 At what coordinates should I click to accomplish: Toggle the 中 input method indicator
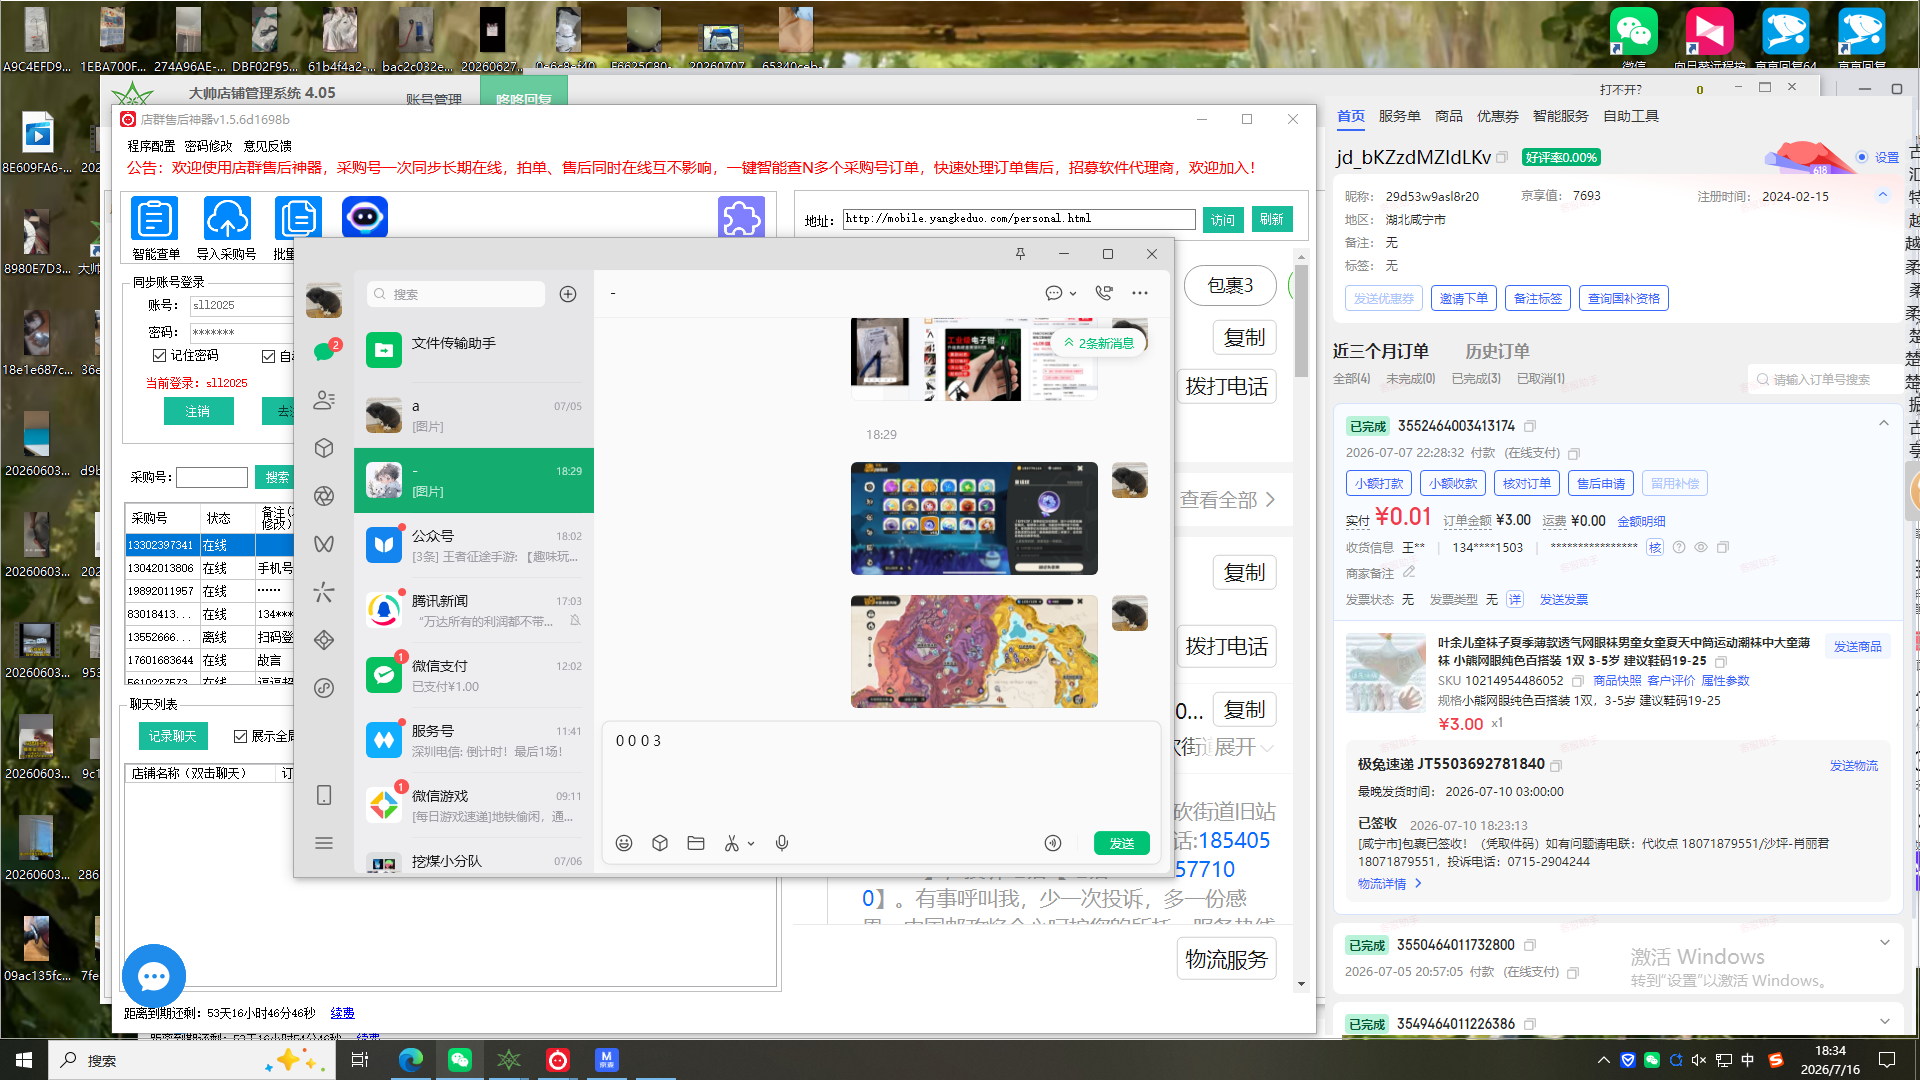click(x=1748, y=1060)
